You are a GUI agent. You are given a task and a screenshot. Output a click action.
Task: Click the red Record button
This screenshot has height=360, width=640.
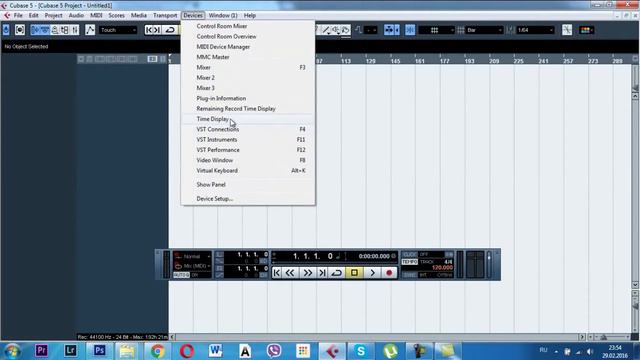pyautogui.click(x=389, y=273)
